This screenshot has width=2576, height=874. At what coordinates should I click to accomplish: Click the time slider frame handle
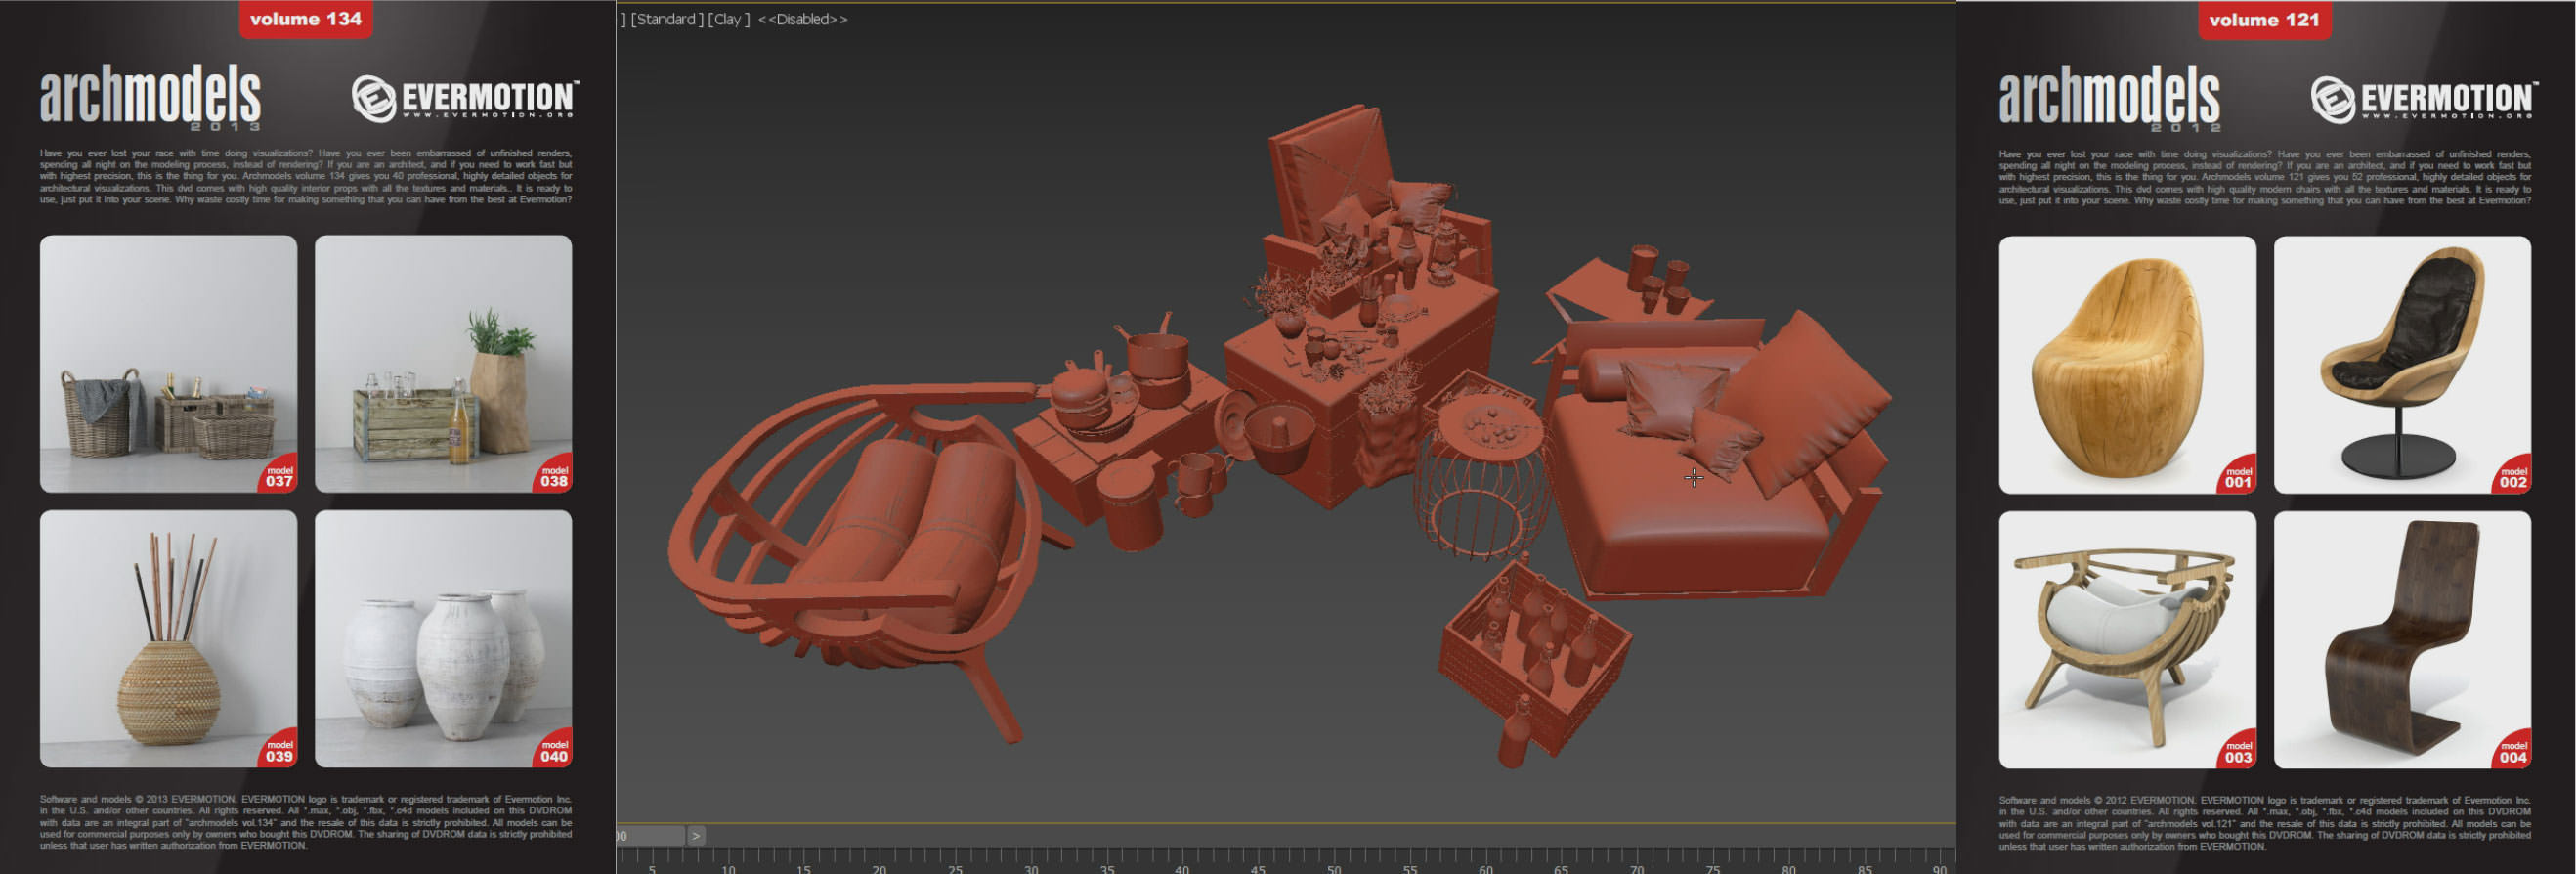click(x=651, y=835)
